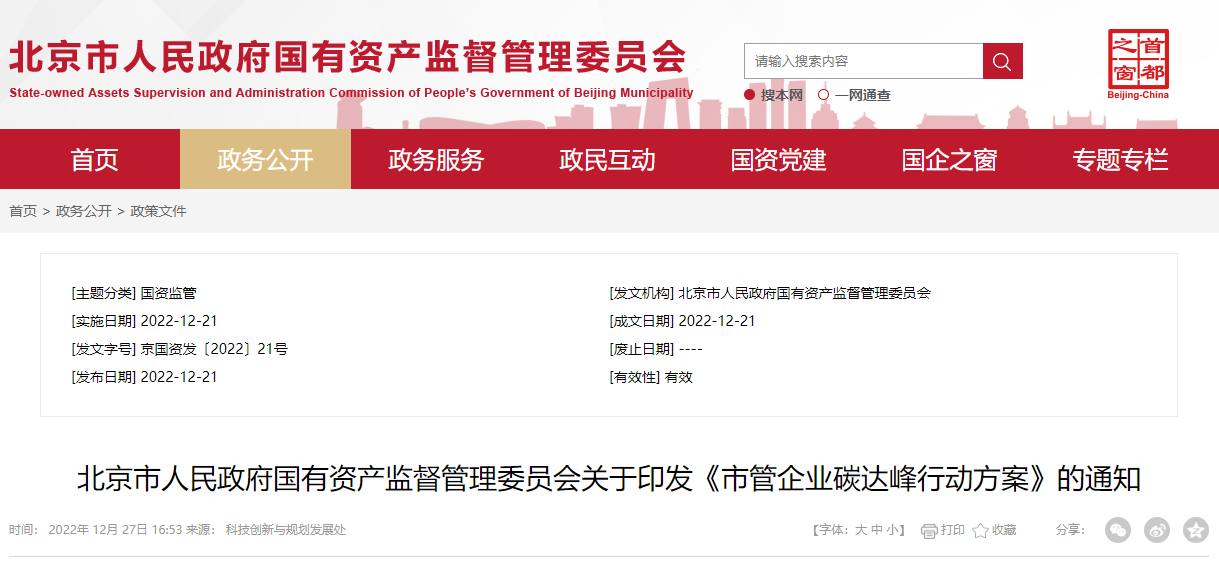Set font size to 中 (medium)
Screen dimensions: 1219x562
point(876,530)
